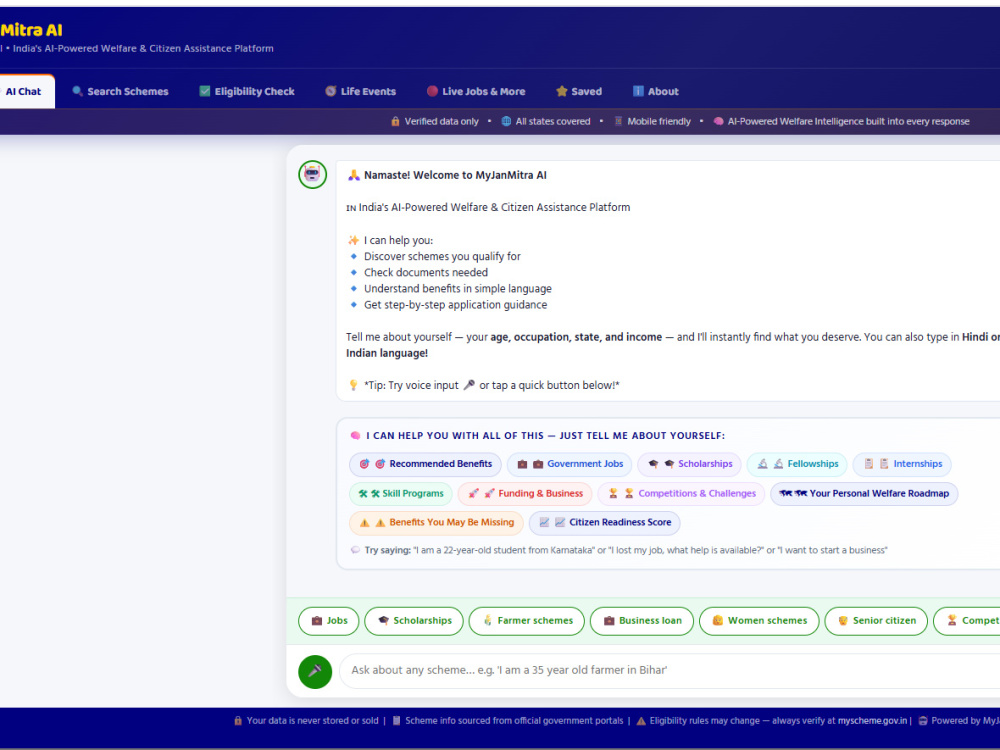Tap the Jobs quick button
Image resolution: width=1000 pixels, height=750 pixels.
[x=329, y=621]
